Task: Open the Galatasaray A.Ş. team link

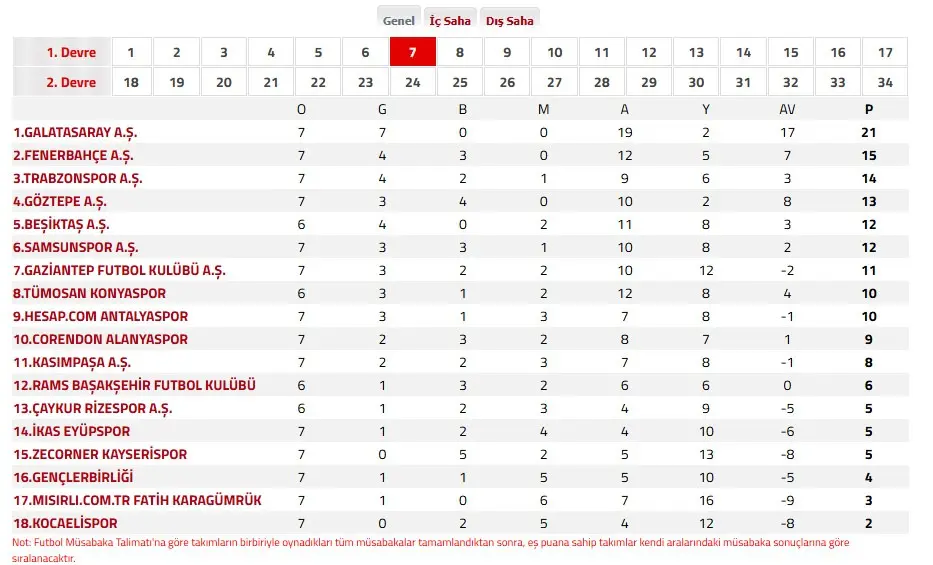Action: point(75,133)
